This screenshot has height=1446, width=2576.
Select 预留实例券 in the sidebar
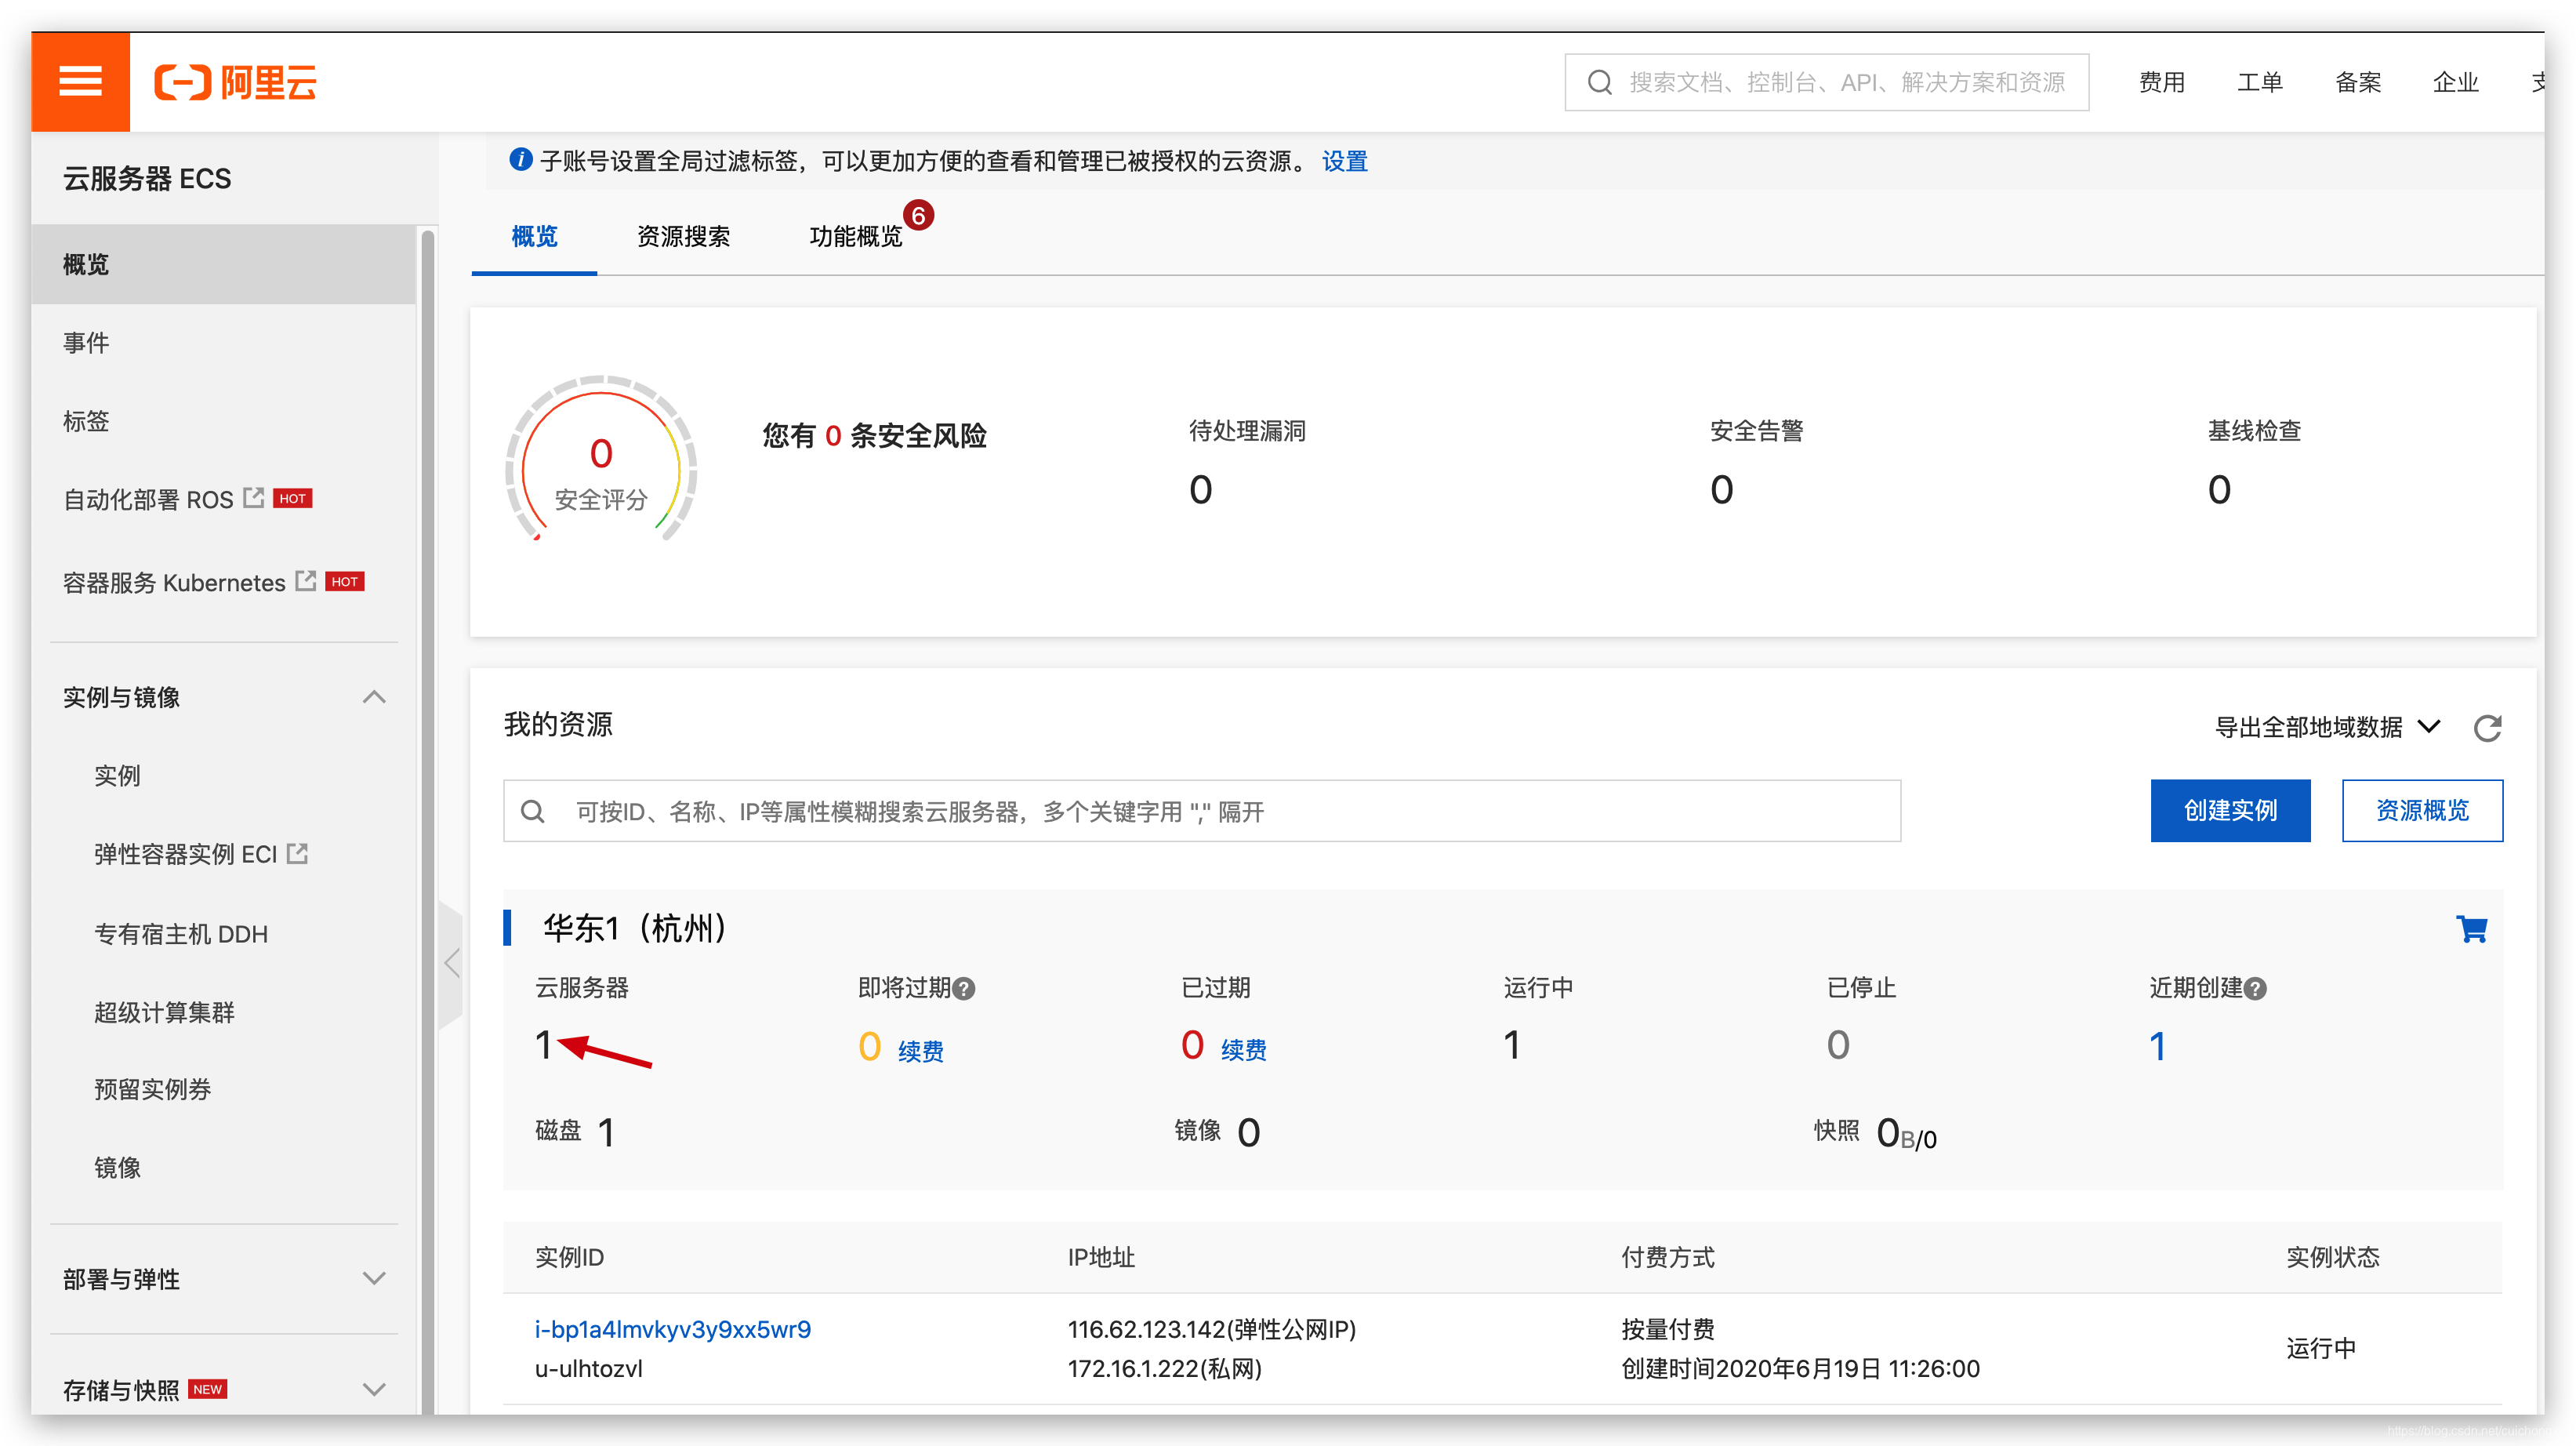pos(152,1089)
